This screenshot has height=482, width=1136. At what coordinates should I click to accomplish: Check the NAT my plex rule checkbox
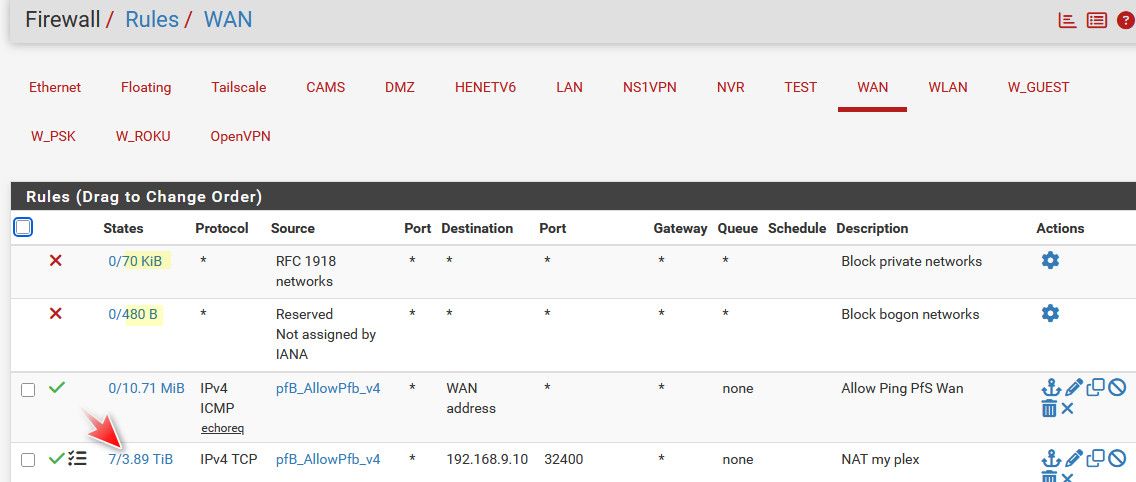pyautogui.click(x=28, y=460)
